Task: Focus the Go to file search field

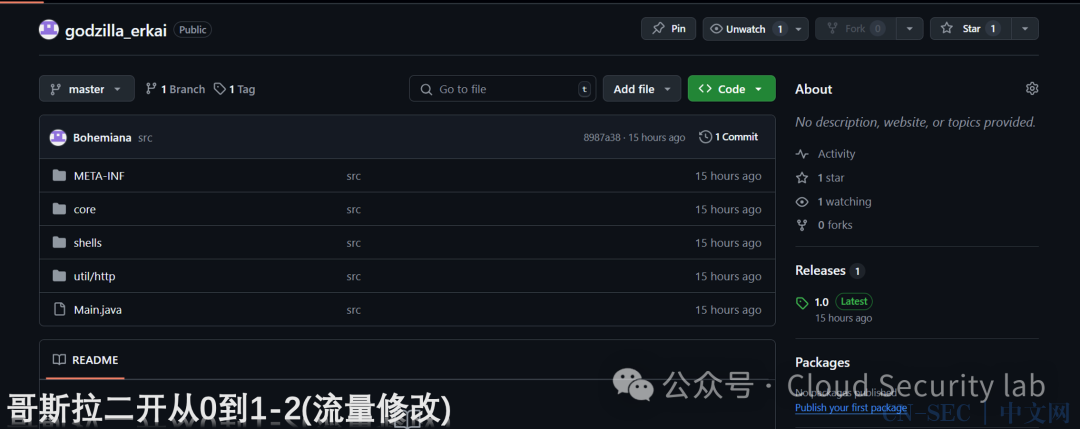Action: 503,89
